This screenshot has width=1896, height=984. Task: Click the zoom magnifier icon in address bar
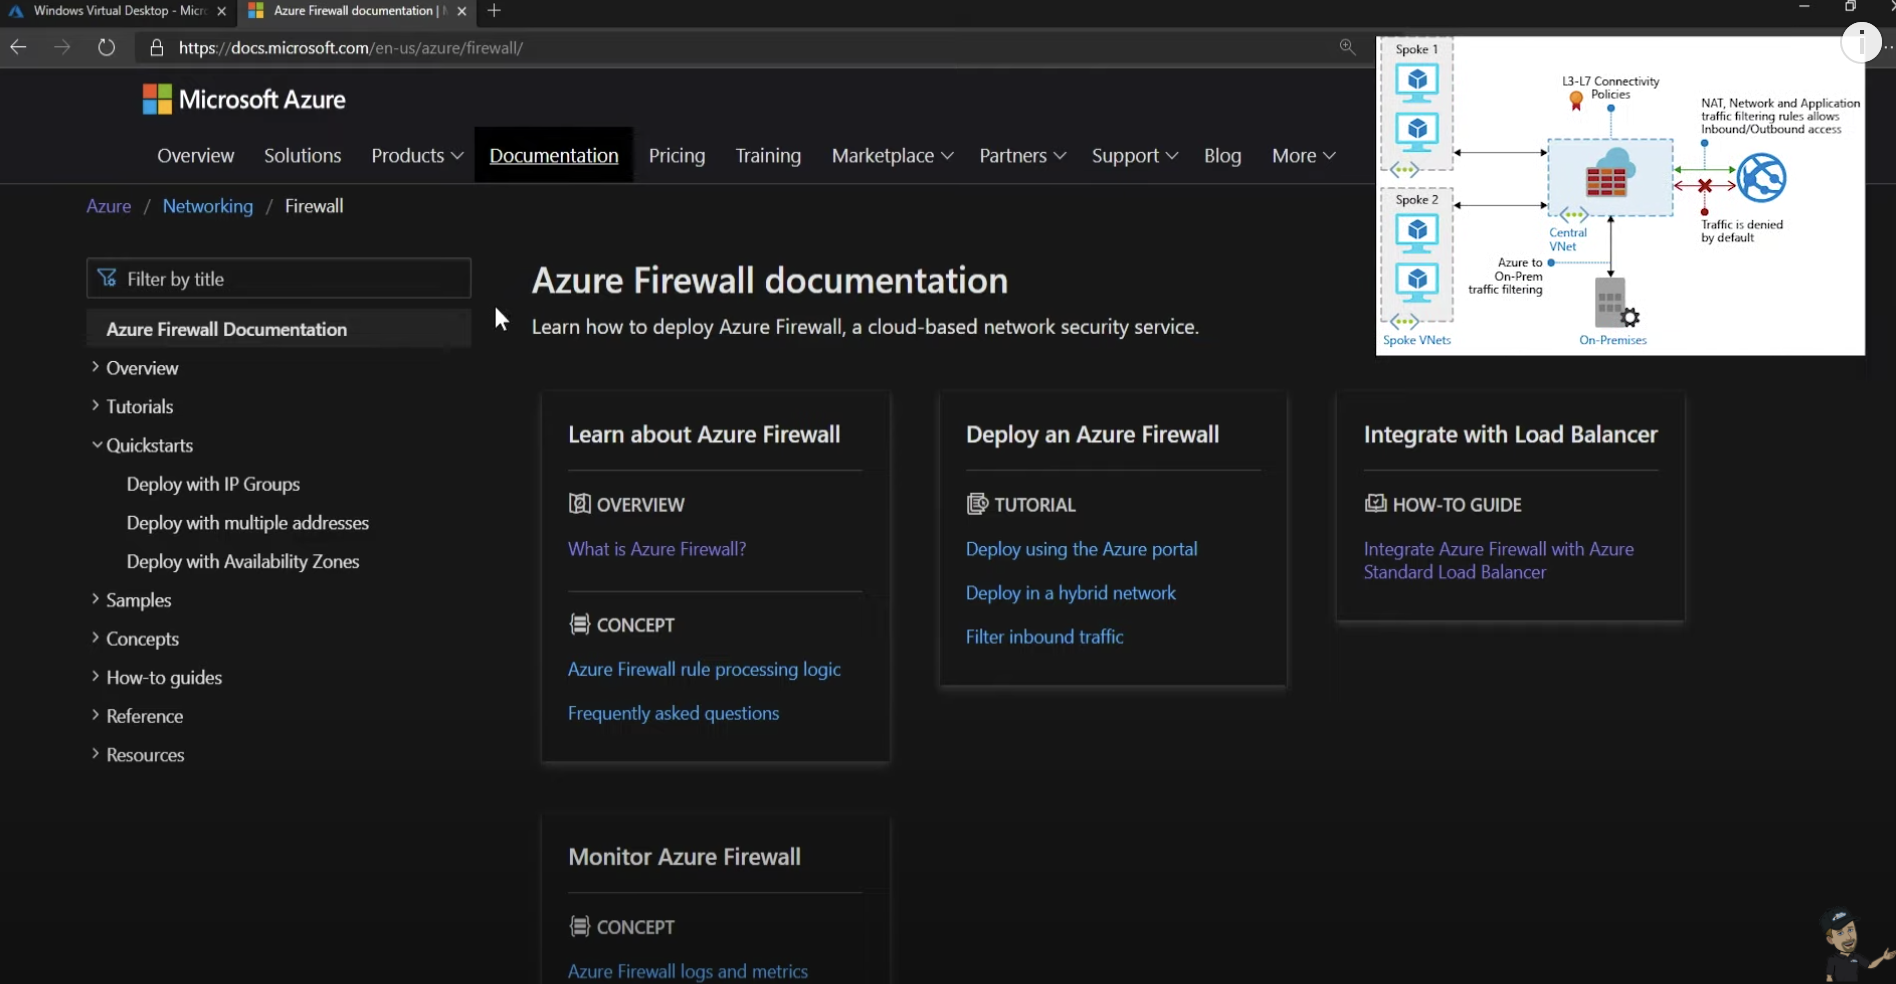click(x=1347, y=47)
